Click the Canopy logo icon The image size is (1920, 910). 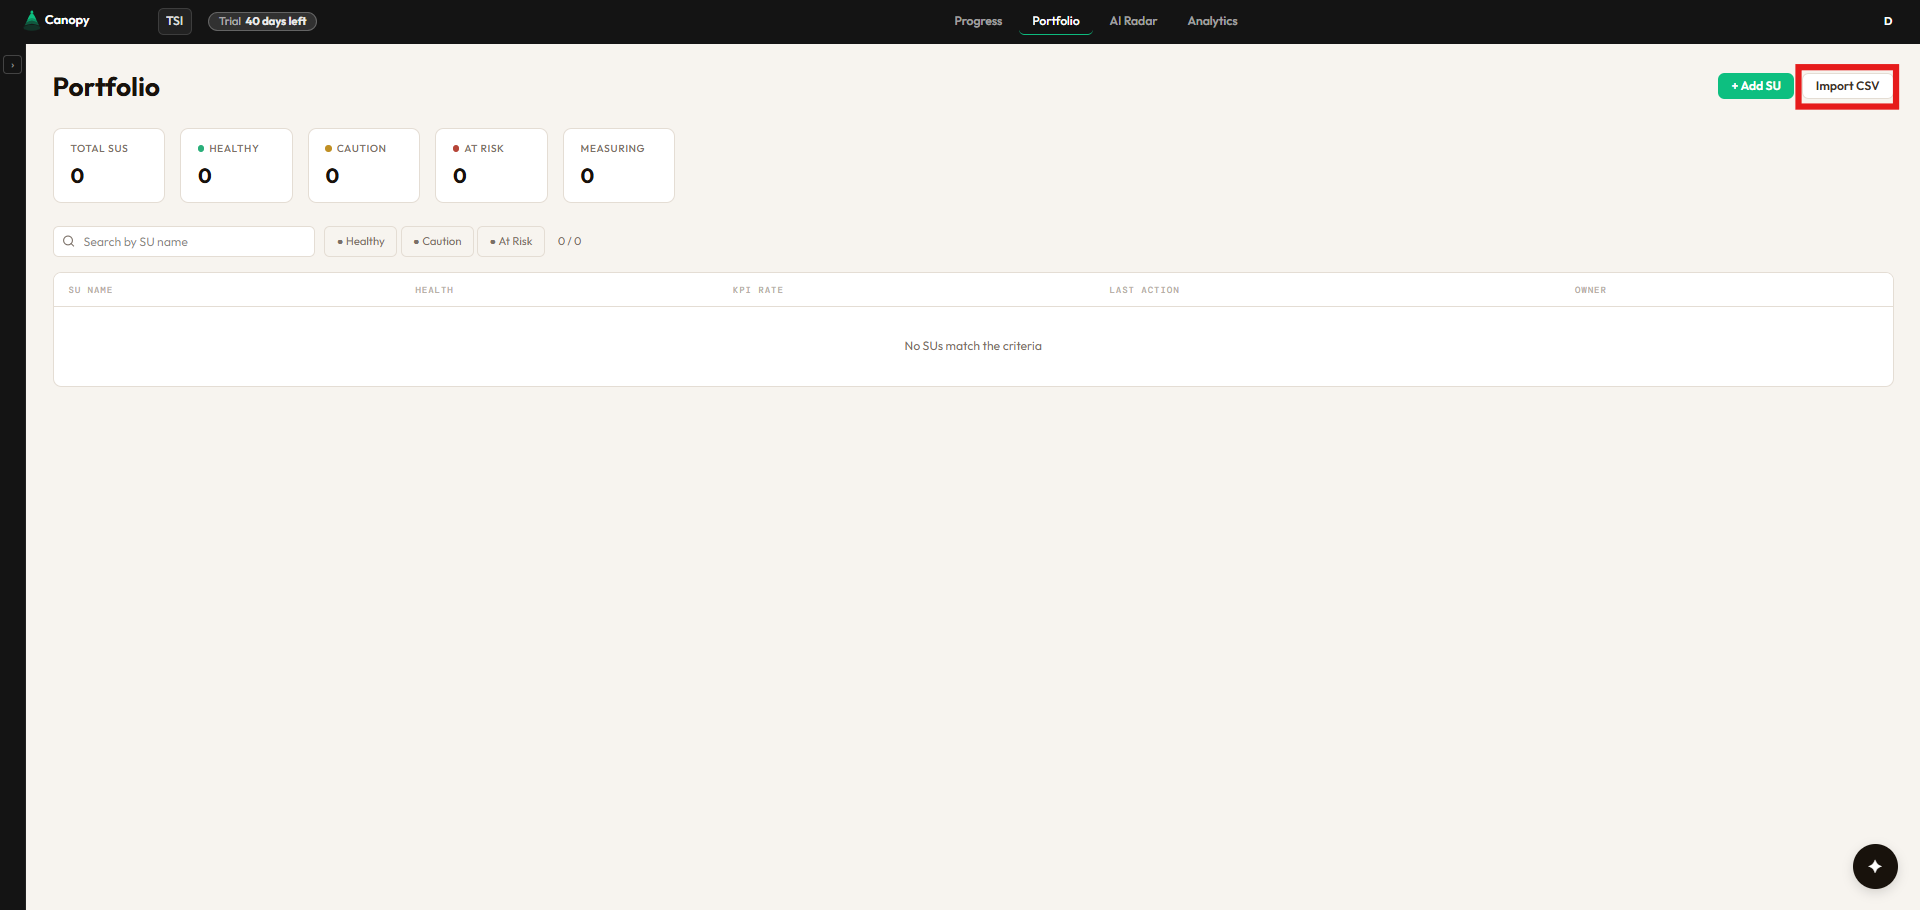point(32,20)
